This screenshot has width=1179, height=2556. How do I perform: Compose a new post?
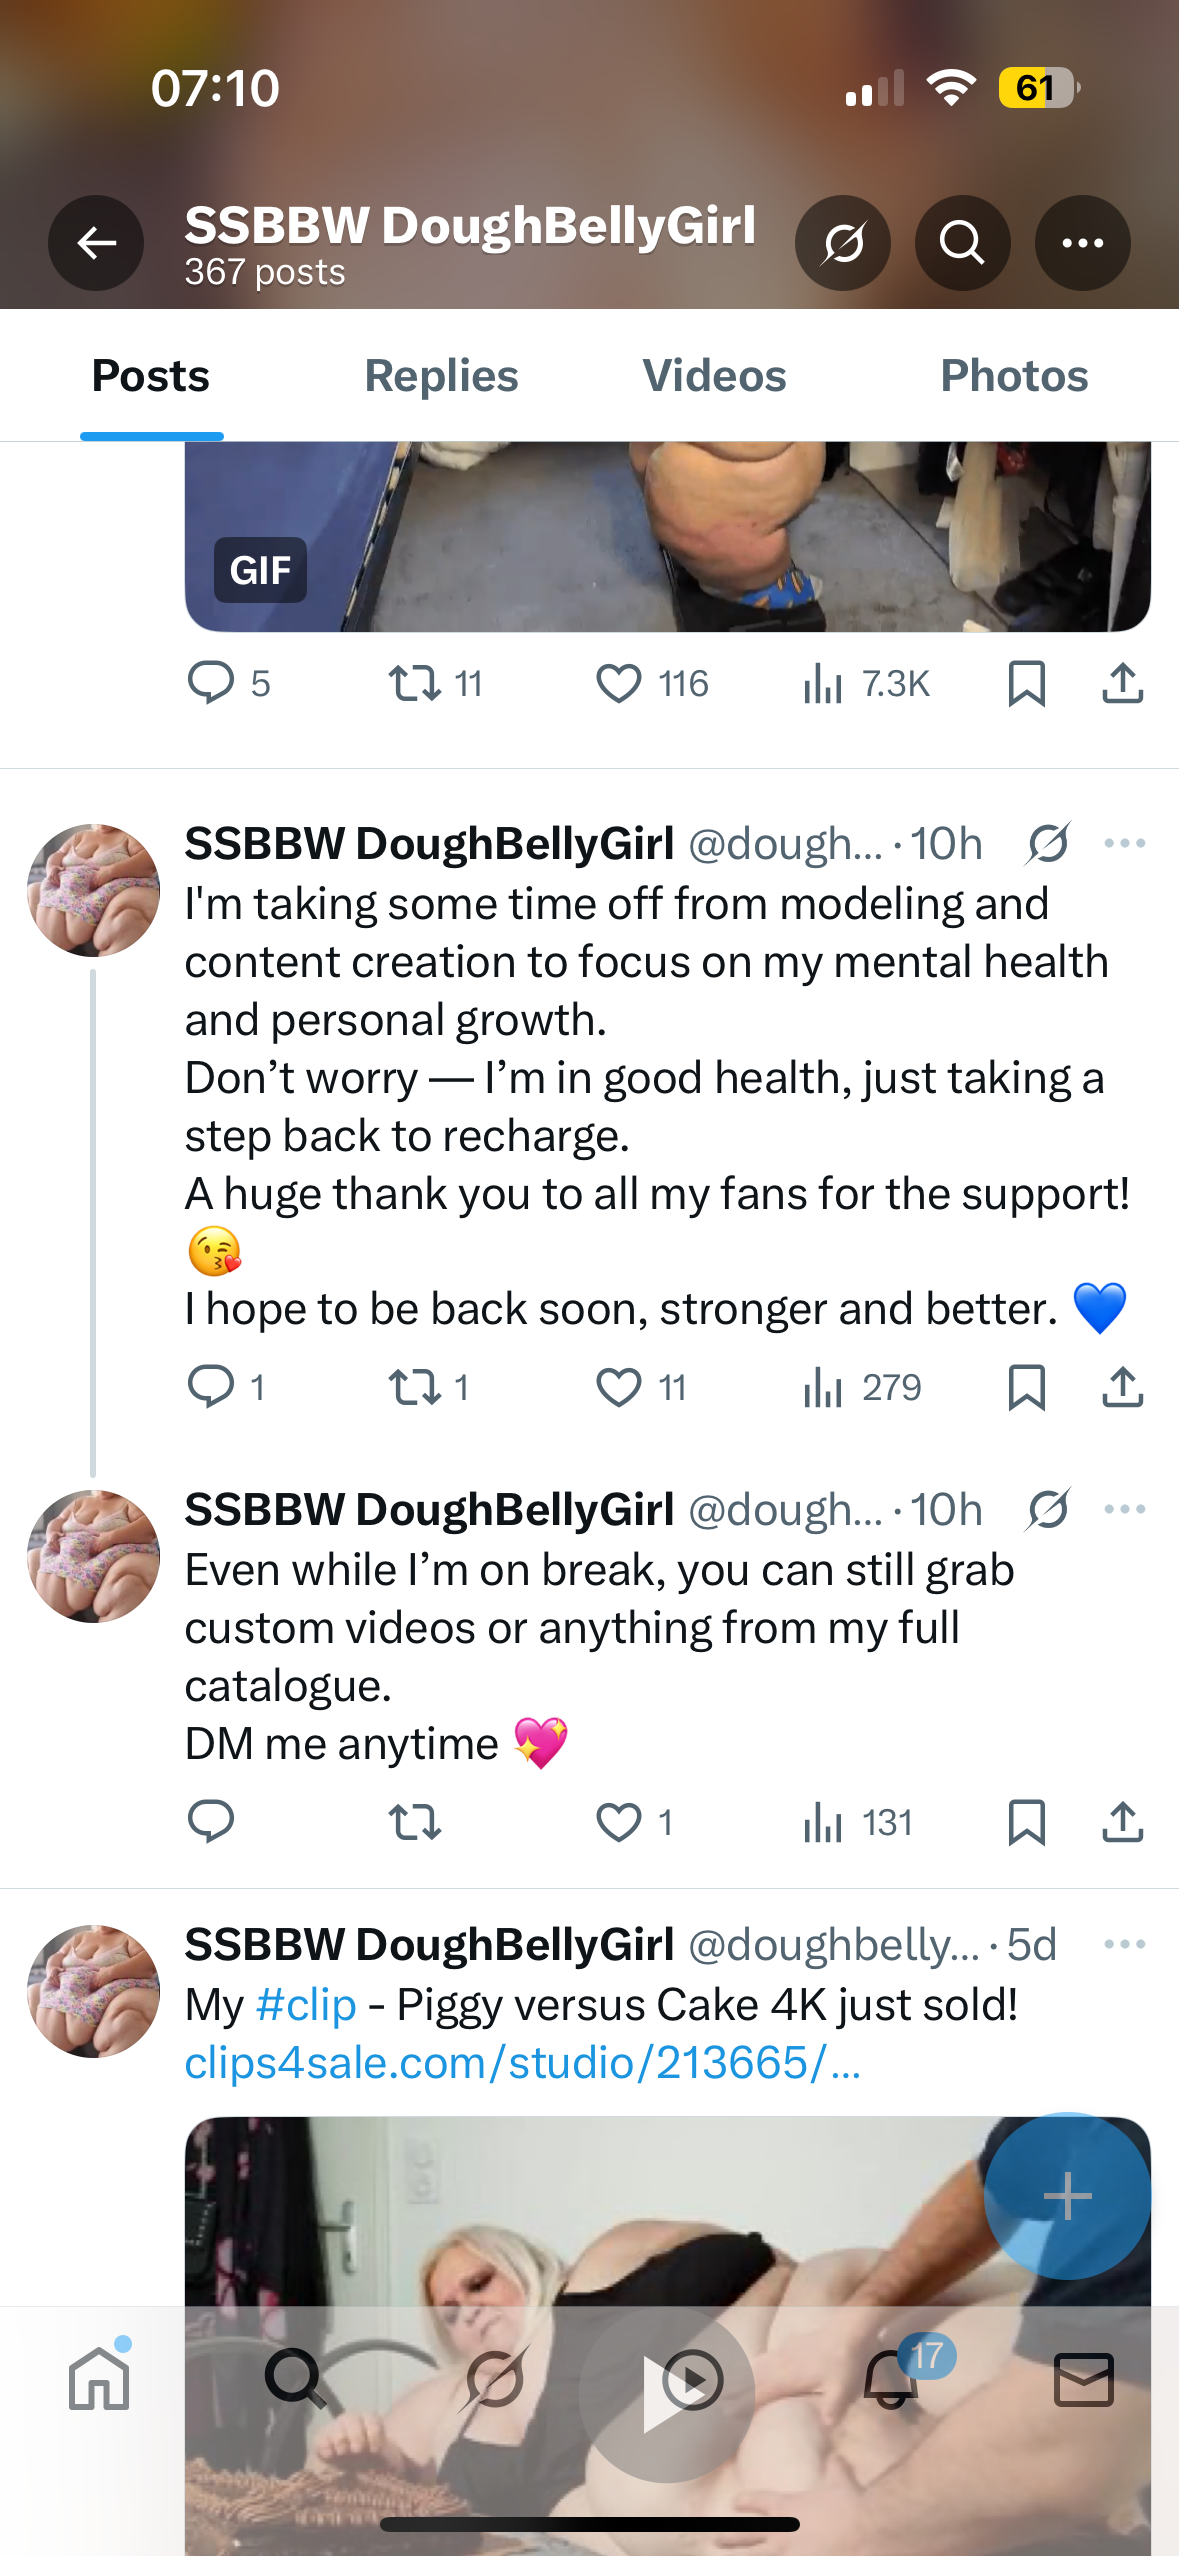tap(1066, 2196)
